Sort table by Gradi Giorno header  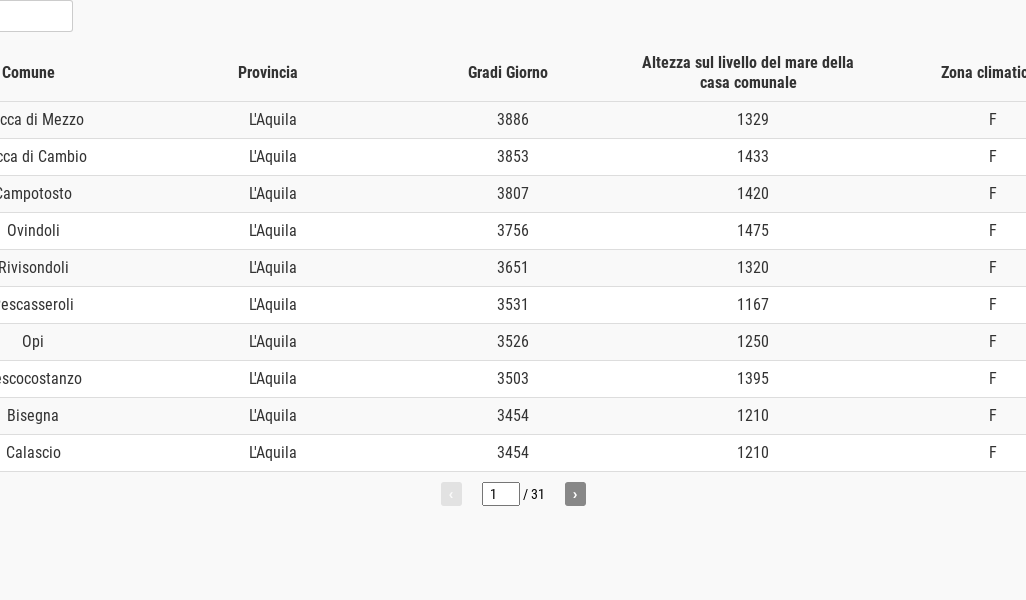pyautogui.click(x=508, y=73)
